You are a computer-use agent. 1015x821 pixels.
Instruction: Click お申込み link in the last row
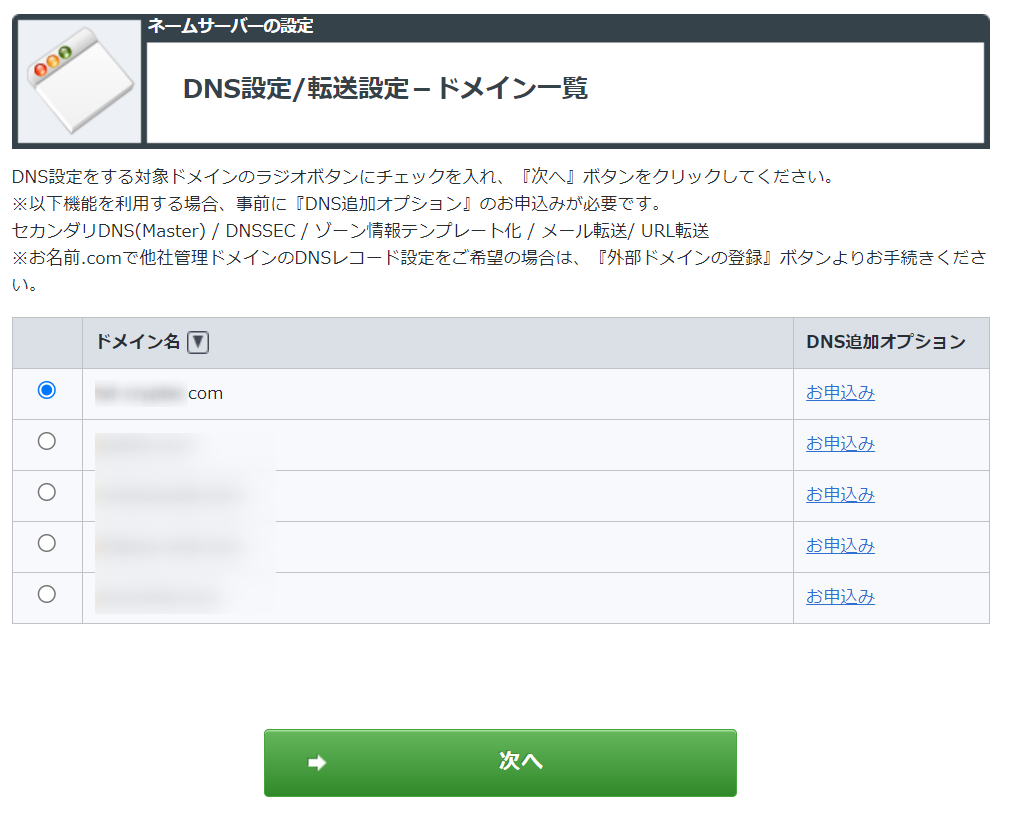tap(840, 597)
